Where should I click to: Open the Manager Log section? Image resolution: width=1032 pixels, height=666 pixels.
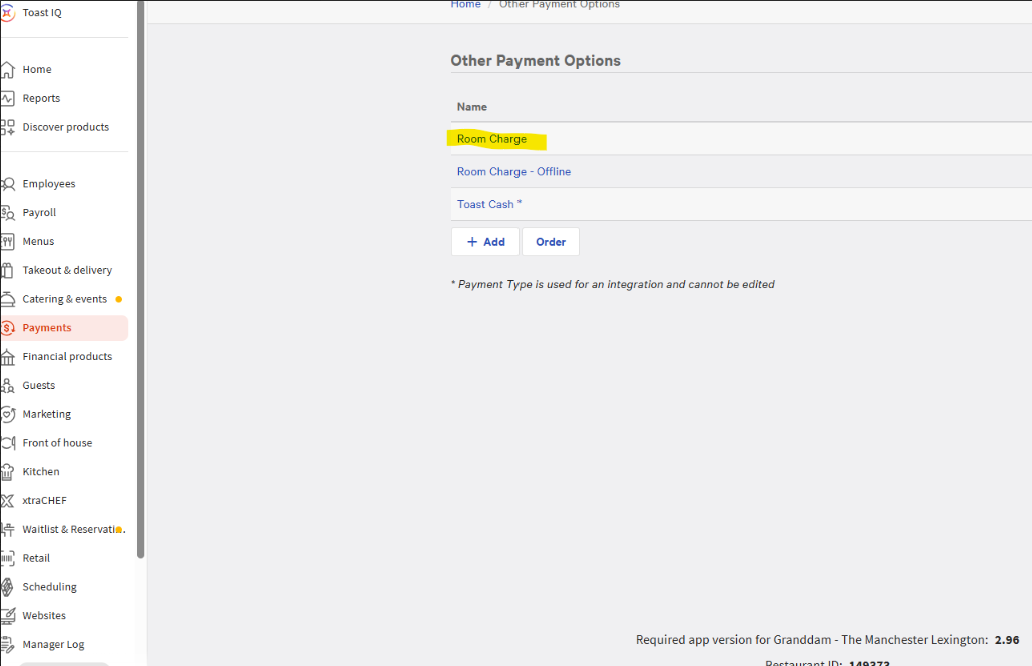pyautogui.click(x=53, y=644)
